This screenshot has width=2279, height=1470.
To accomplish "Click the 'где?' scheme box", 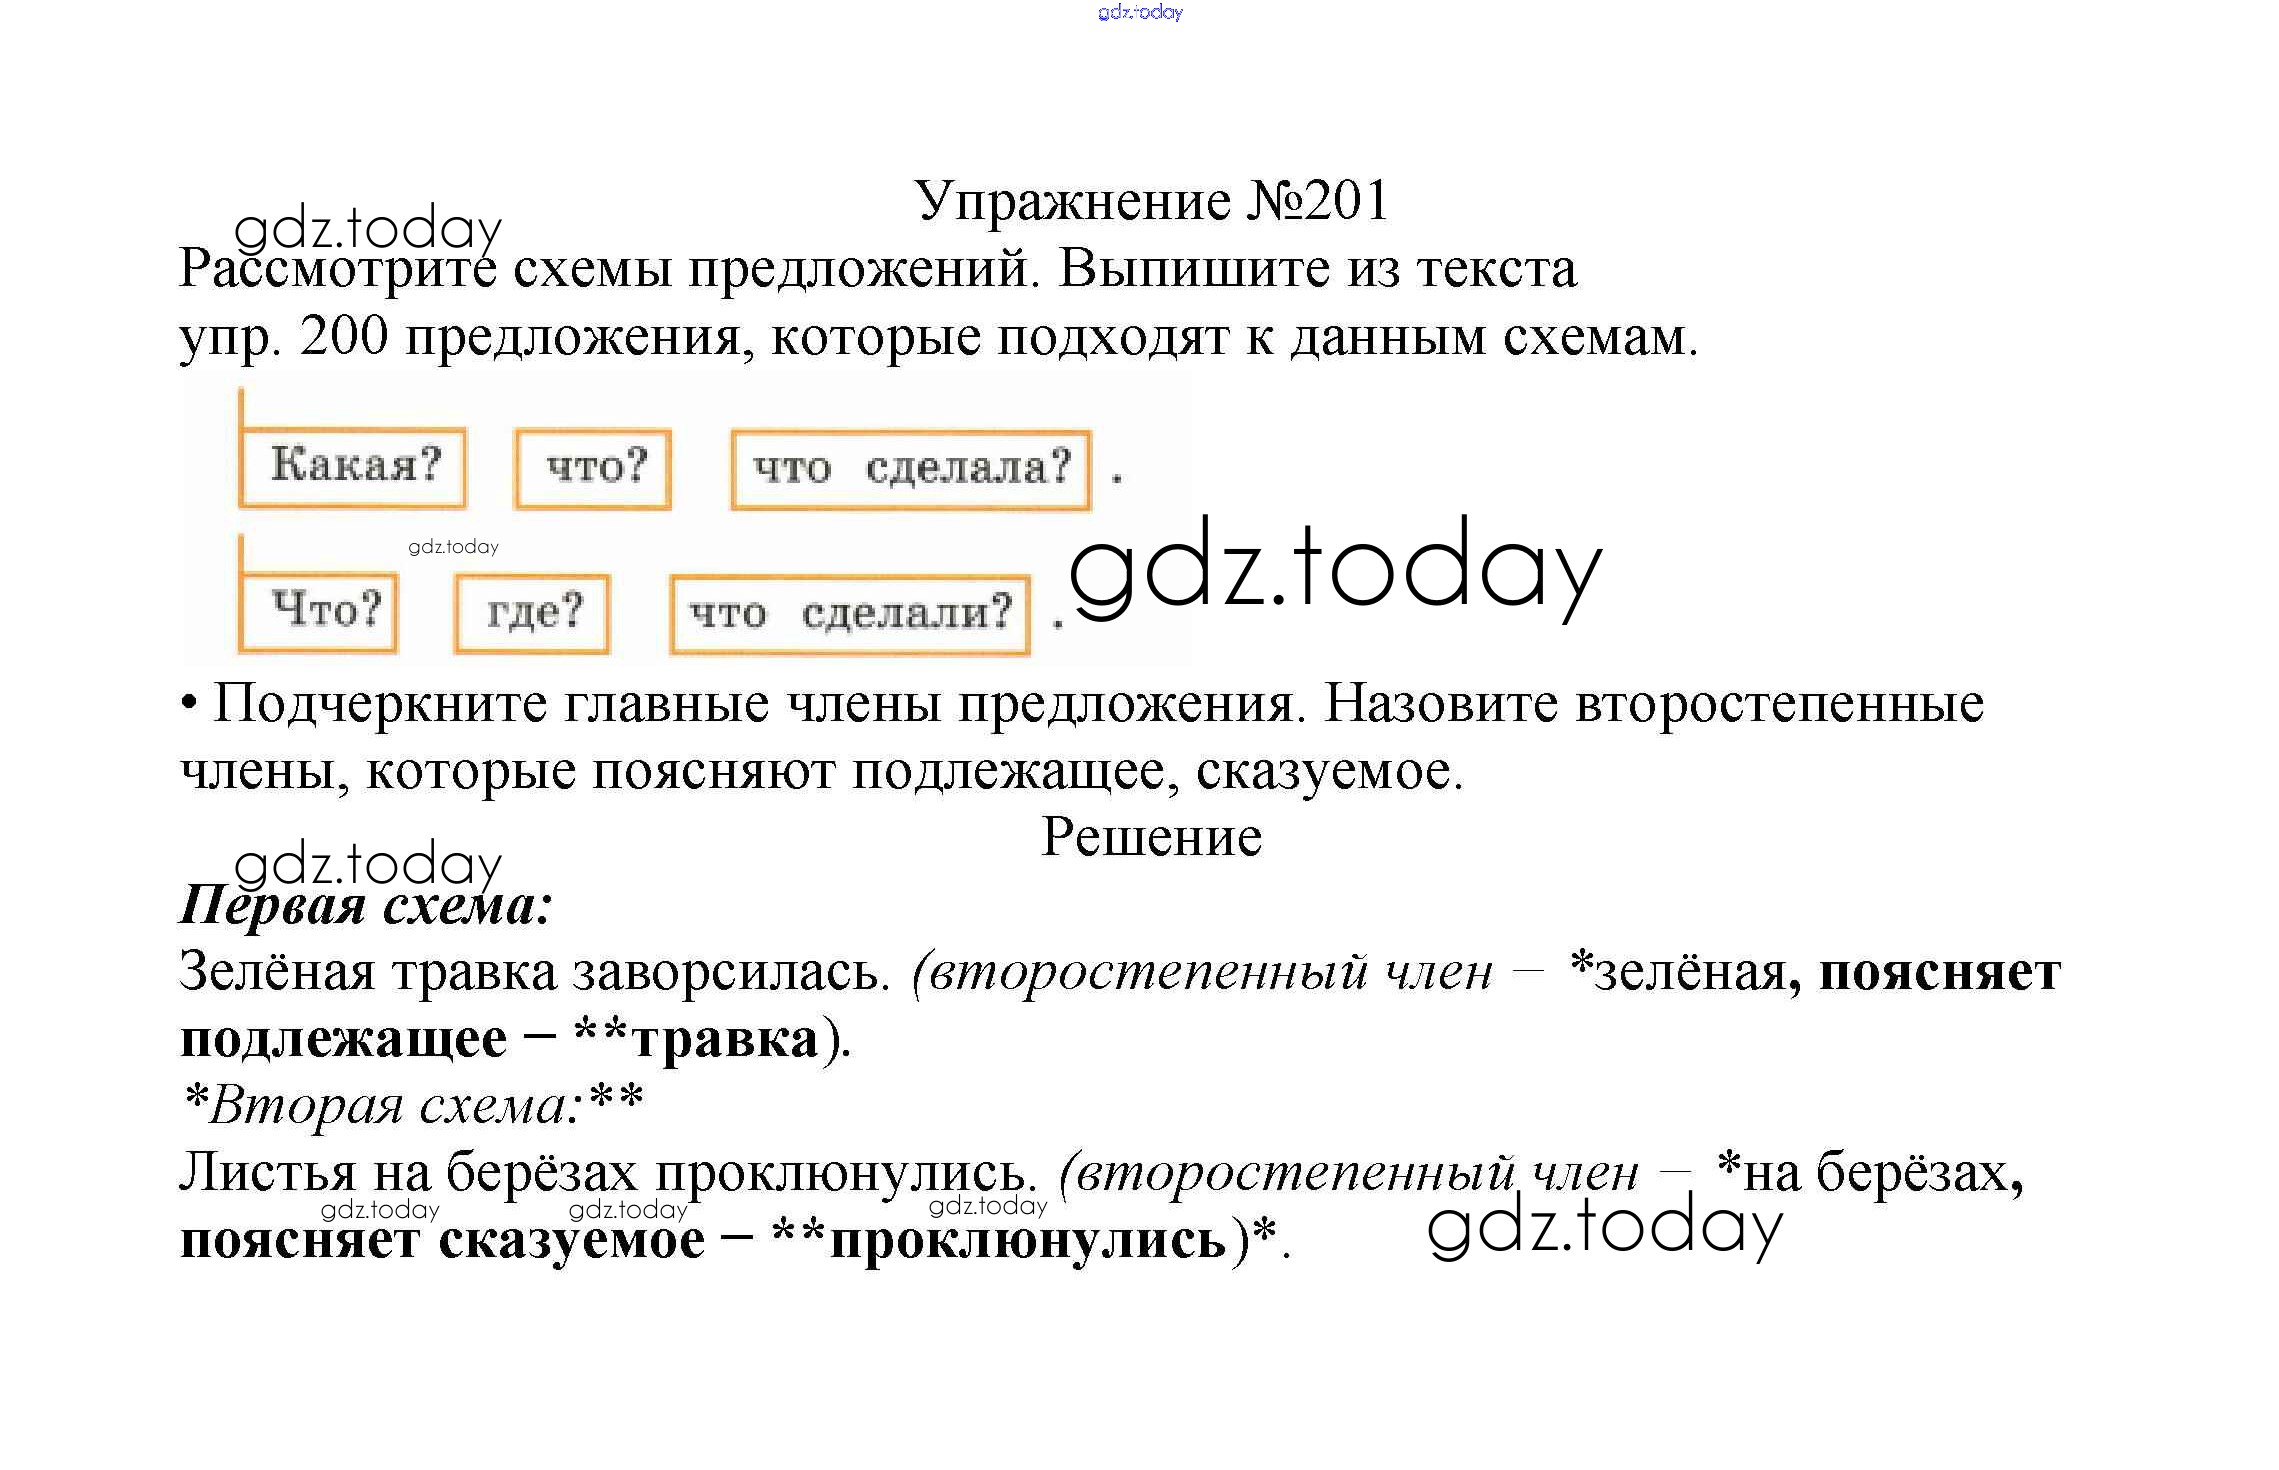I will click(532, 613).
